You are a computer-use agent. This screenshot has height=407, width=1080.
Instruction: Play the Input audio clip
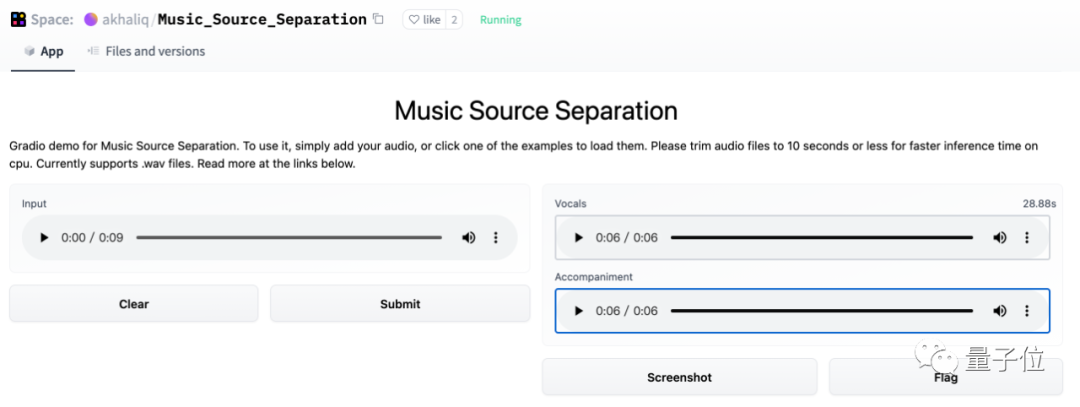[x=44, y=238]
